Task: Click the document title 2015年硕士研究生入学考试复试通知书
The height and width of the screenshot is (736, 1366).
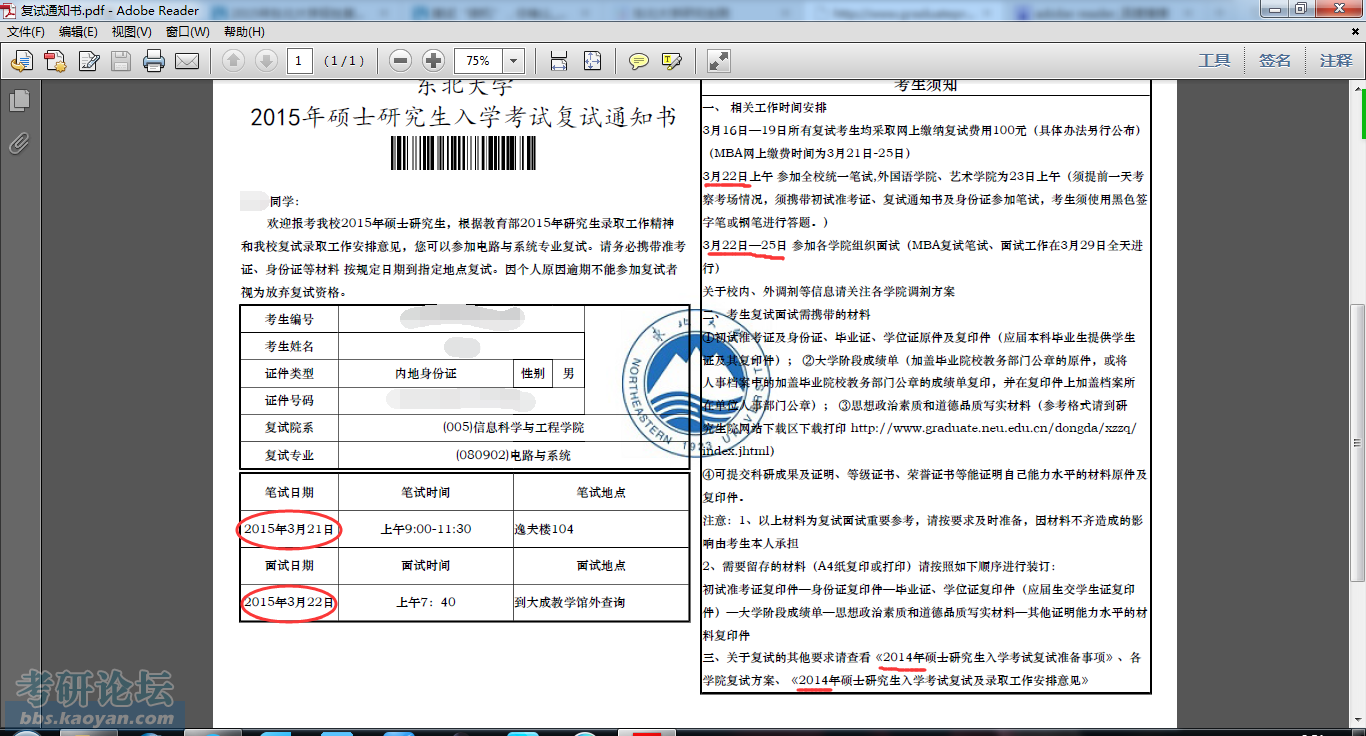Action: pos(463,117)
